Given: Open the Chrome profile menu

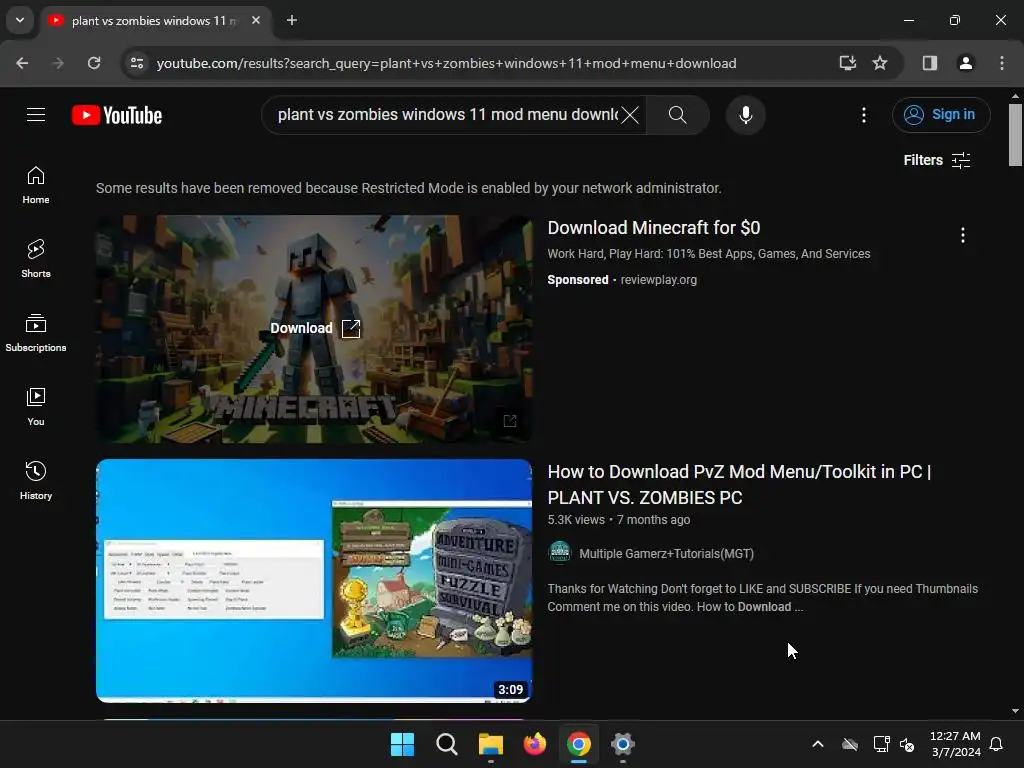Looking at the screenshot, I should pyautogui.click(x=965, y=63).
